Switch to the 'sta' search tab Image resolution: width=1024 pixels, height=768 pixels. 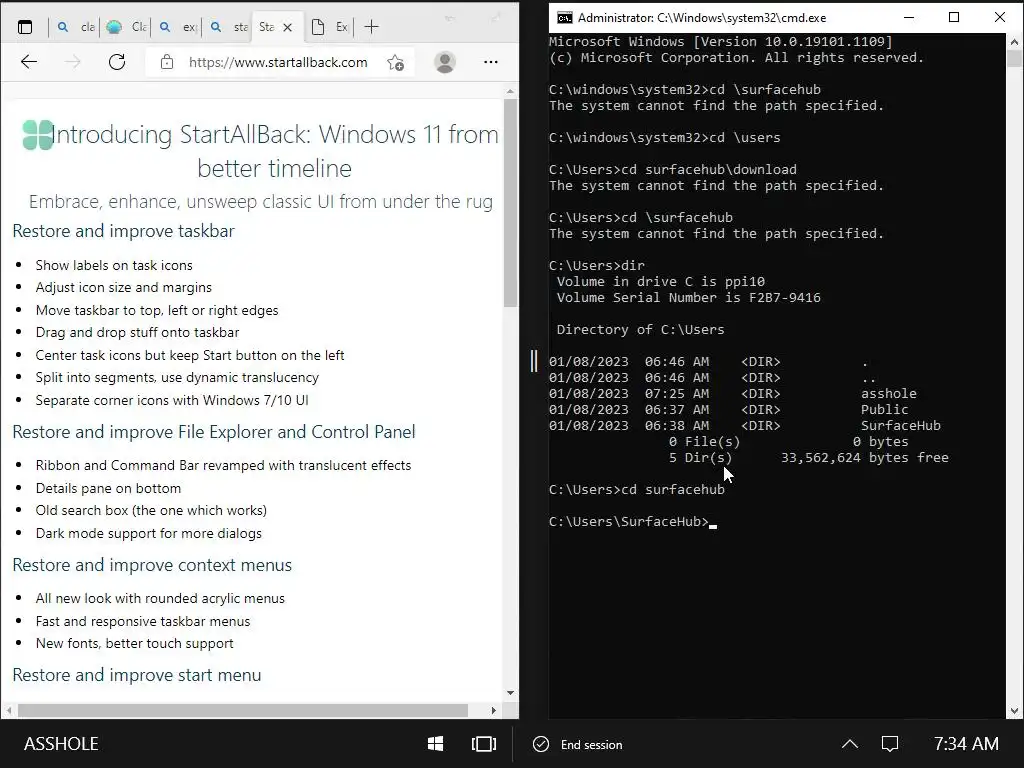(x=228, y=27)
